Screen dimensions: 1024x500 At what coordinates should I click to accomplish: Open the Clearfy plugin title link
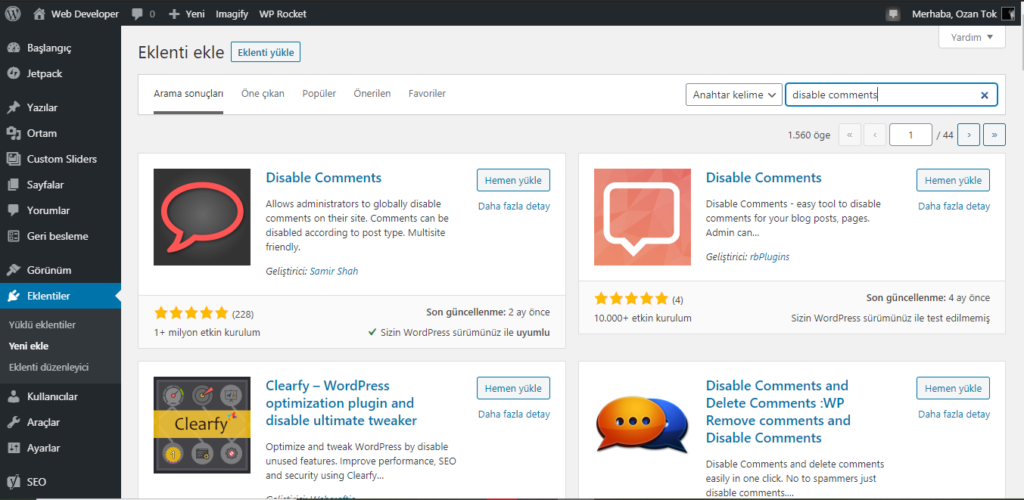(x=341, y=403)
